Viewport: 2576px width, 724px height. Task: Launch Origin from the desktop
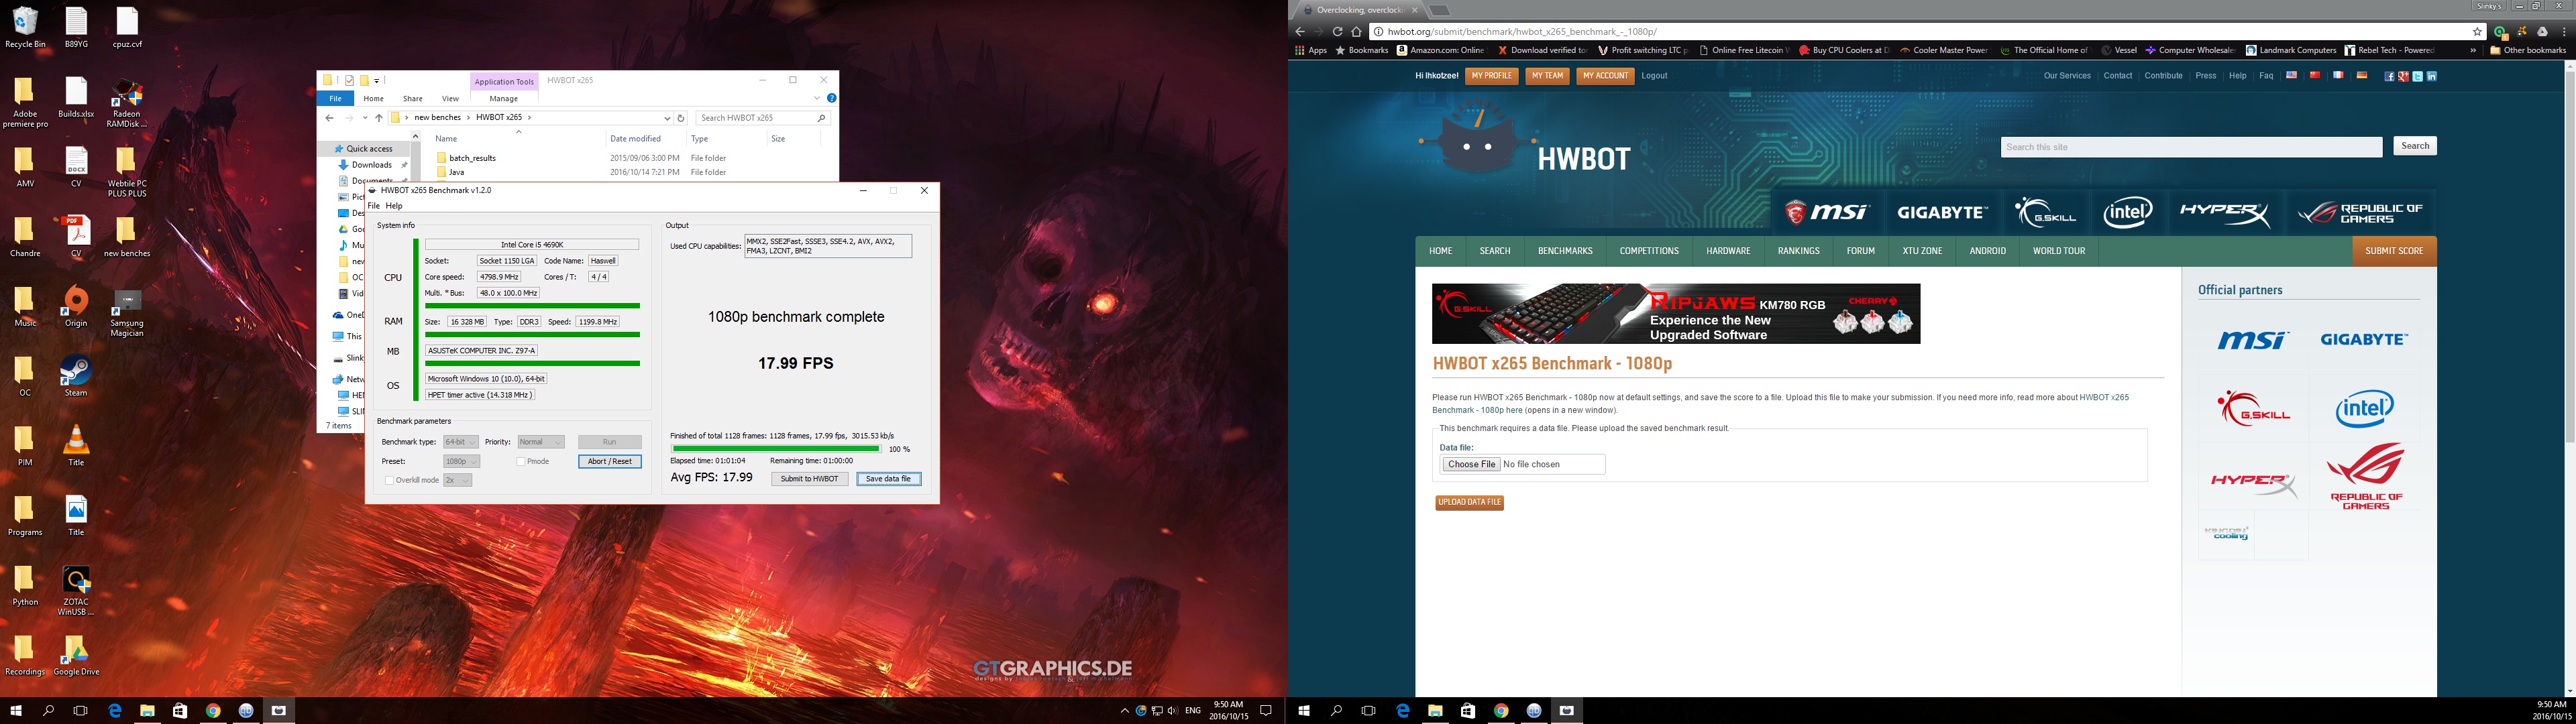point(76,307)
